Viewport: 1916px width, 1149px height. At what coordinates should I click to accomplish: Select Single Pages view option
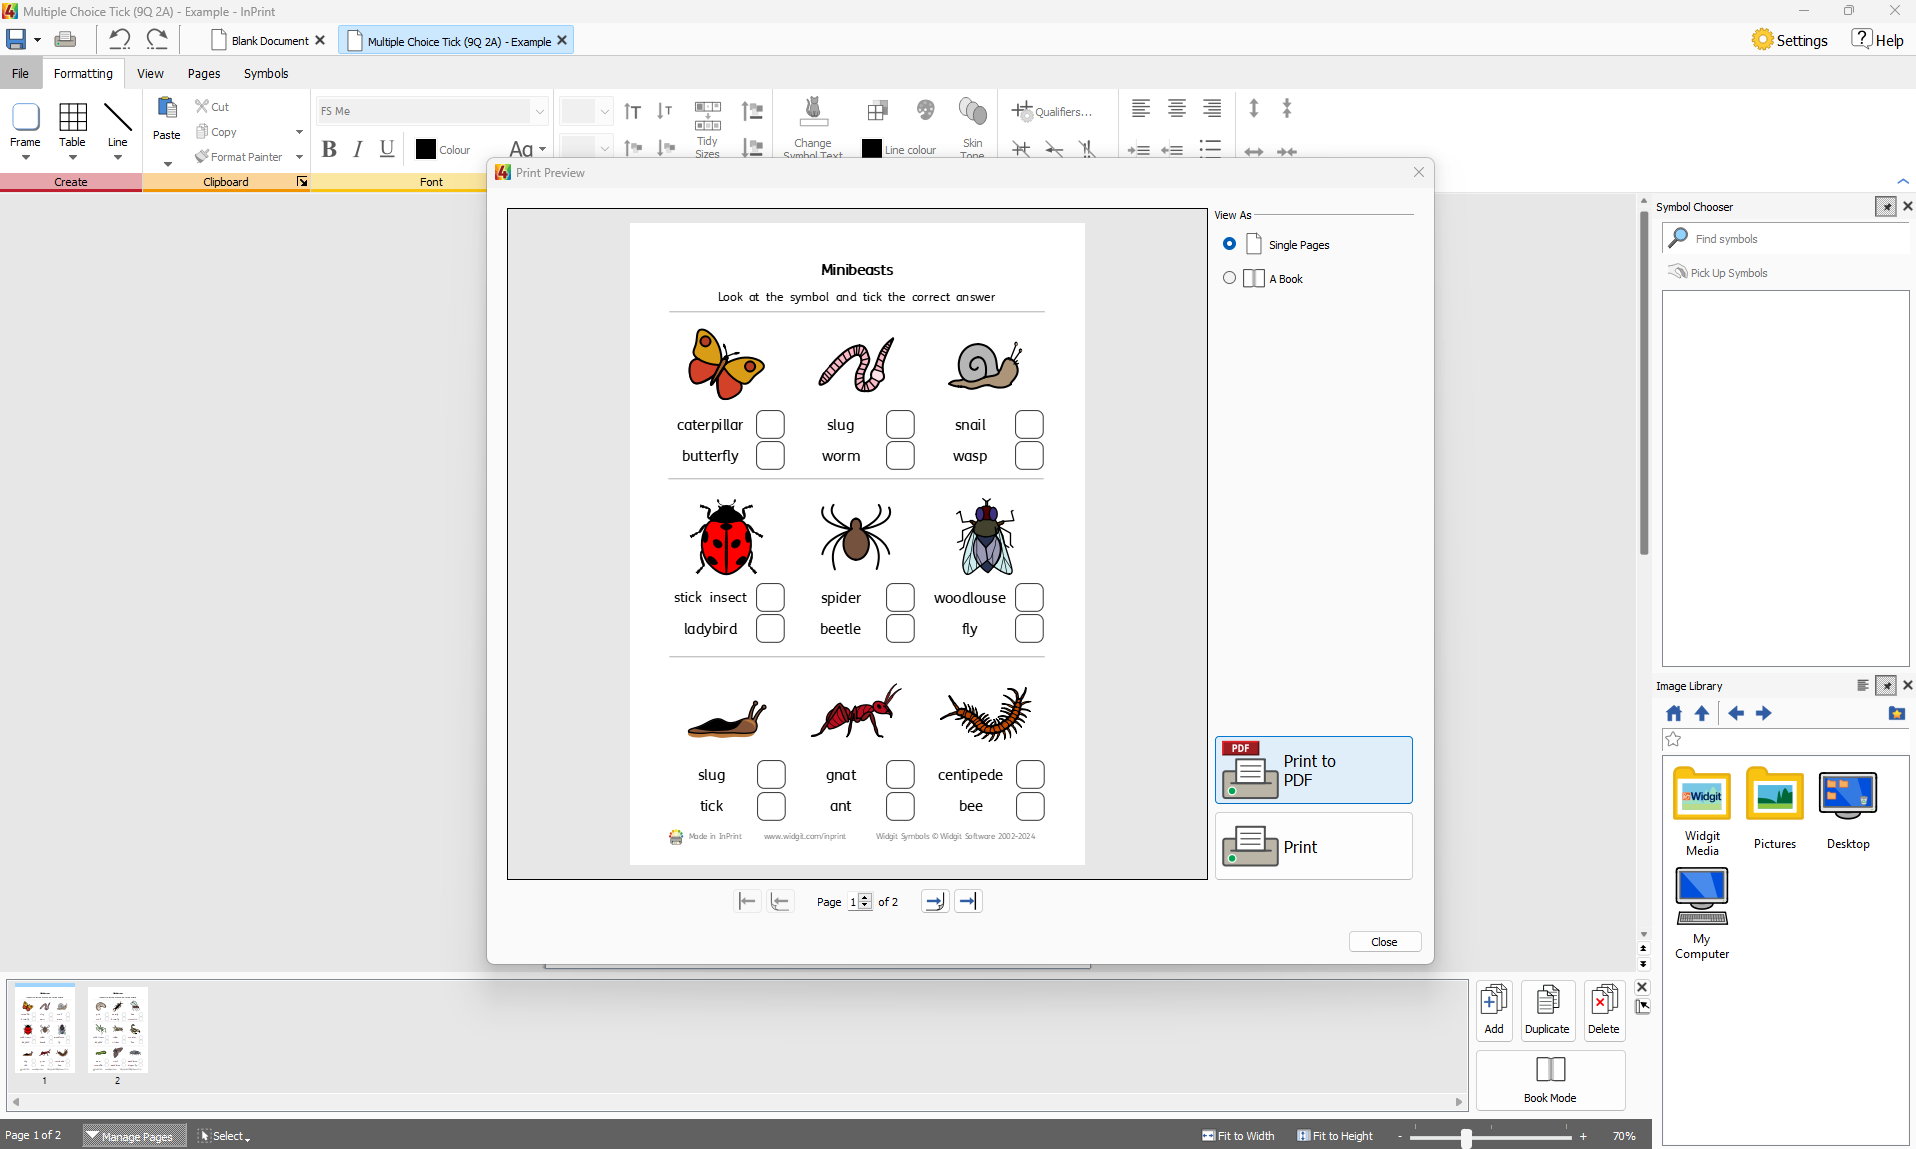pos(1229,244)
